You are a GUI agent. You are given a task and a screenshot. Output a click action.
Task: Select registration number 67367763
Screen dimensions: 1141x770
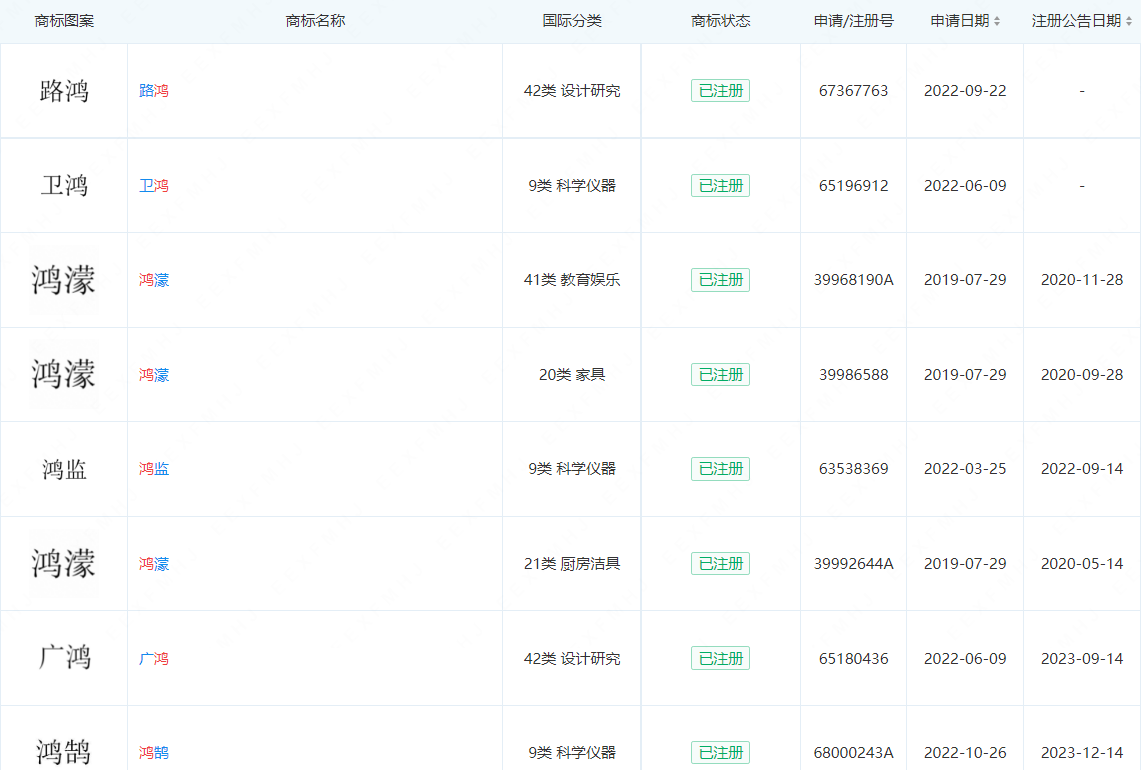tap(854, 91)
